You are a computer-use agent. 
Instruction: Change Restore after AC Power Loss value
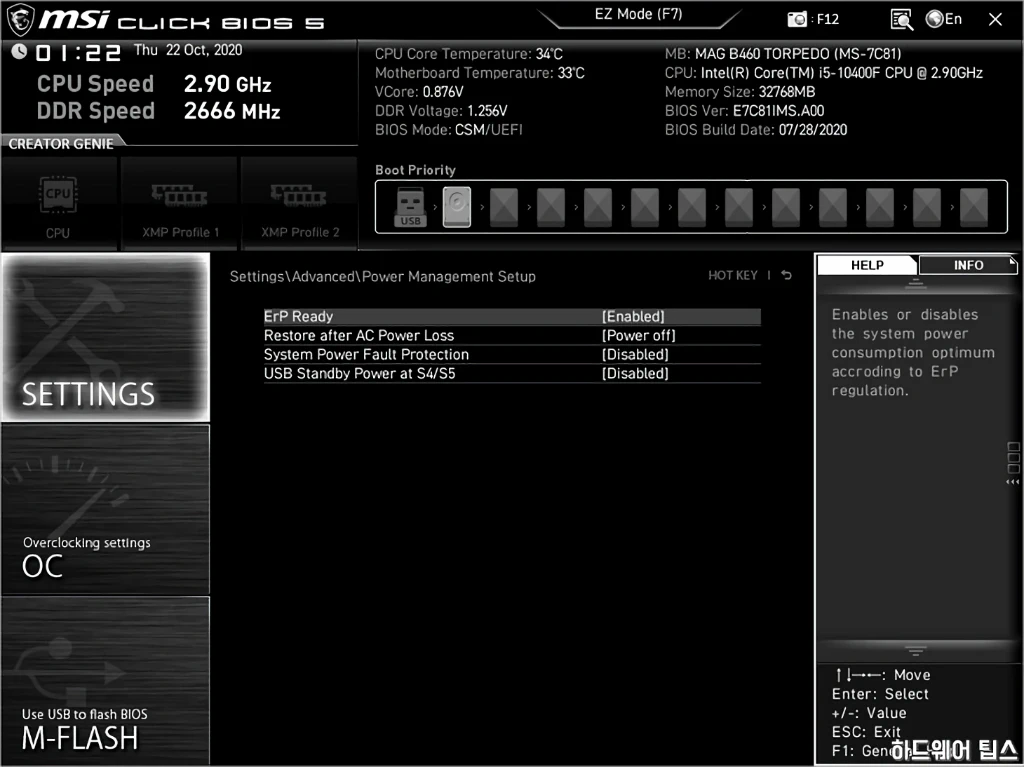point(639,335)
